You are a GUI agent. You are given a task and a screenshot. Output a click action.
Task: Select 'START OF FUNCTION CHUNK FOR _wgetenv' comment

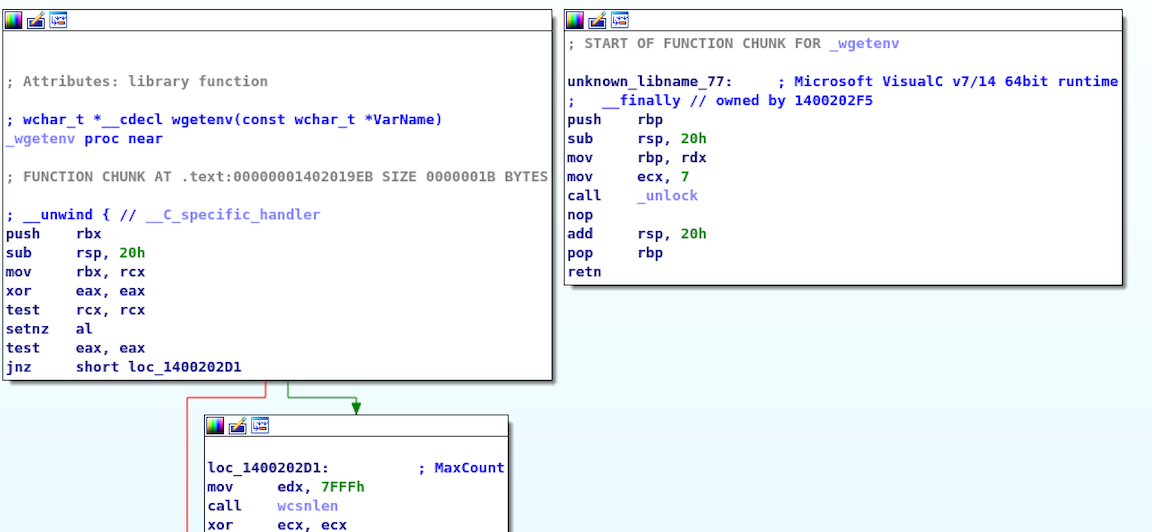[x=733, y=43]
